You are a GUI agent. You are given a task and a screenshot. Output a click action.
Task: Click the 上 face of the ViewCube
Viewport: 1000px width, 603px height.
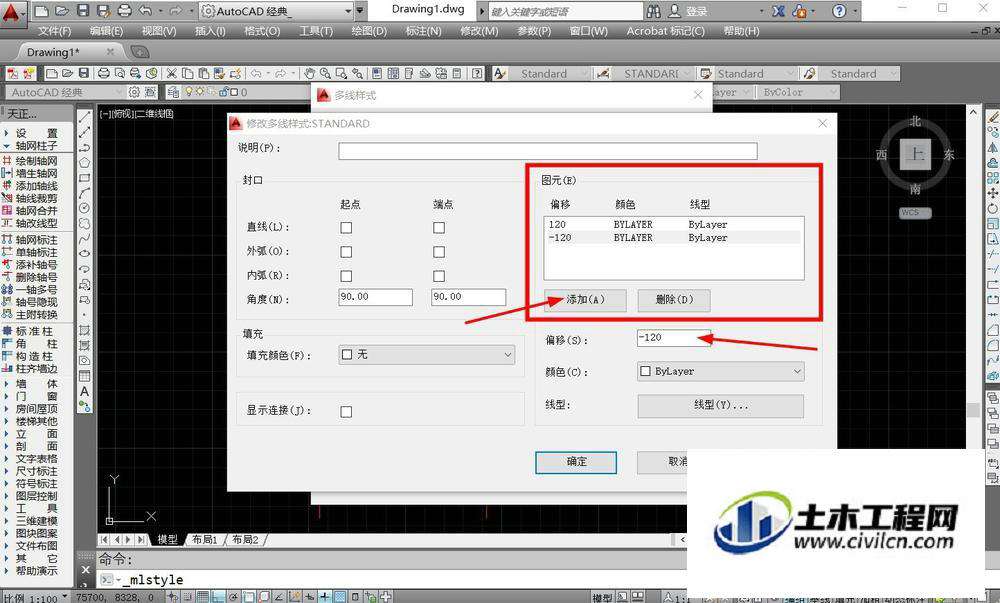click(x=915, y=154)
